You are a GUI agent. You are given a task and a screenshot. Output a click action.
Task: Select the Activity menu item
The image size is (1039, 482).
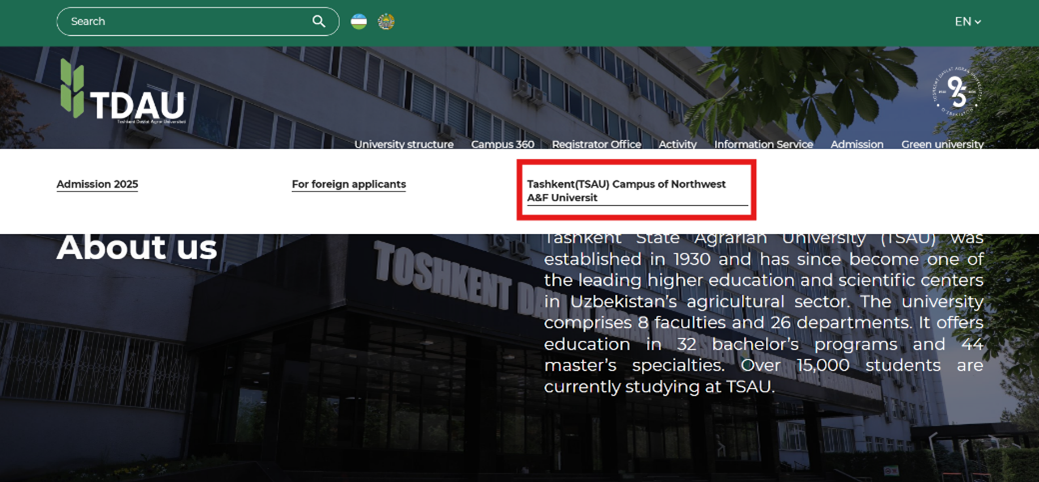[x=677, y=144]
